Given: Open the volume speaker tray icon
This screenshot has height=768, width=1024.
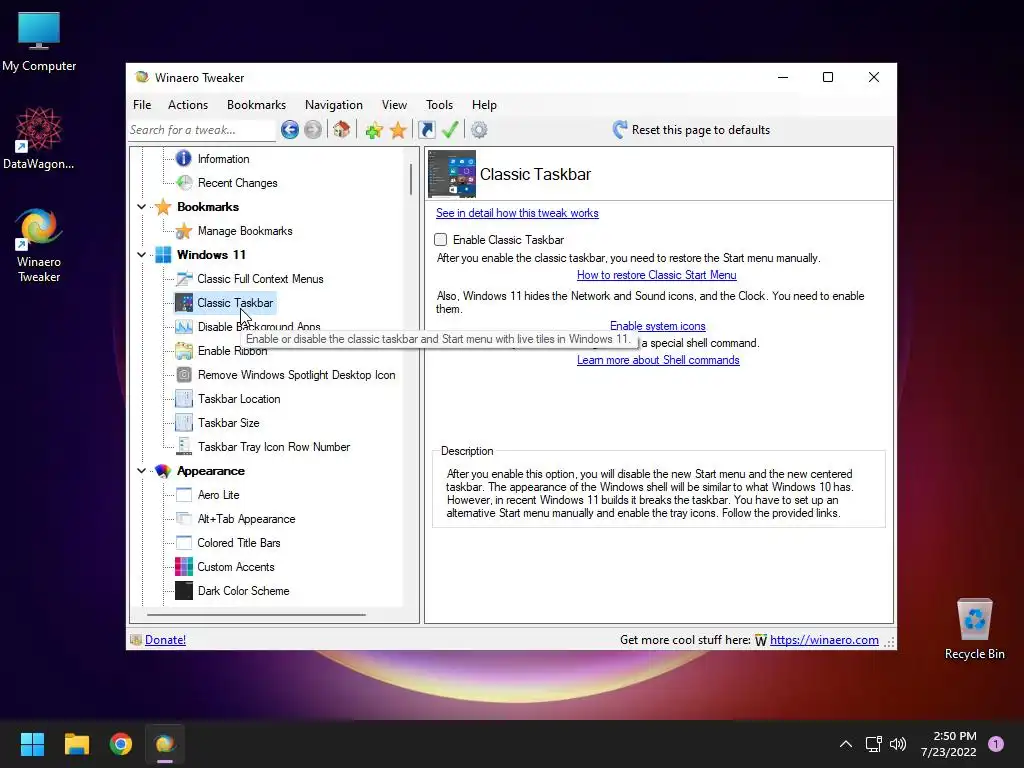Looking at the screenshot, I should [899, 744].
